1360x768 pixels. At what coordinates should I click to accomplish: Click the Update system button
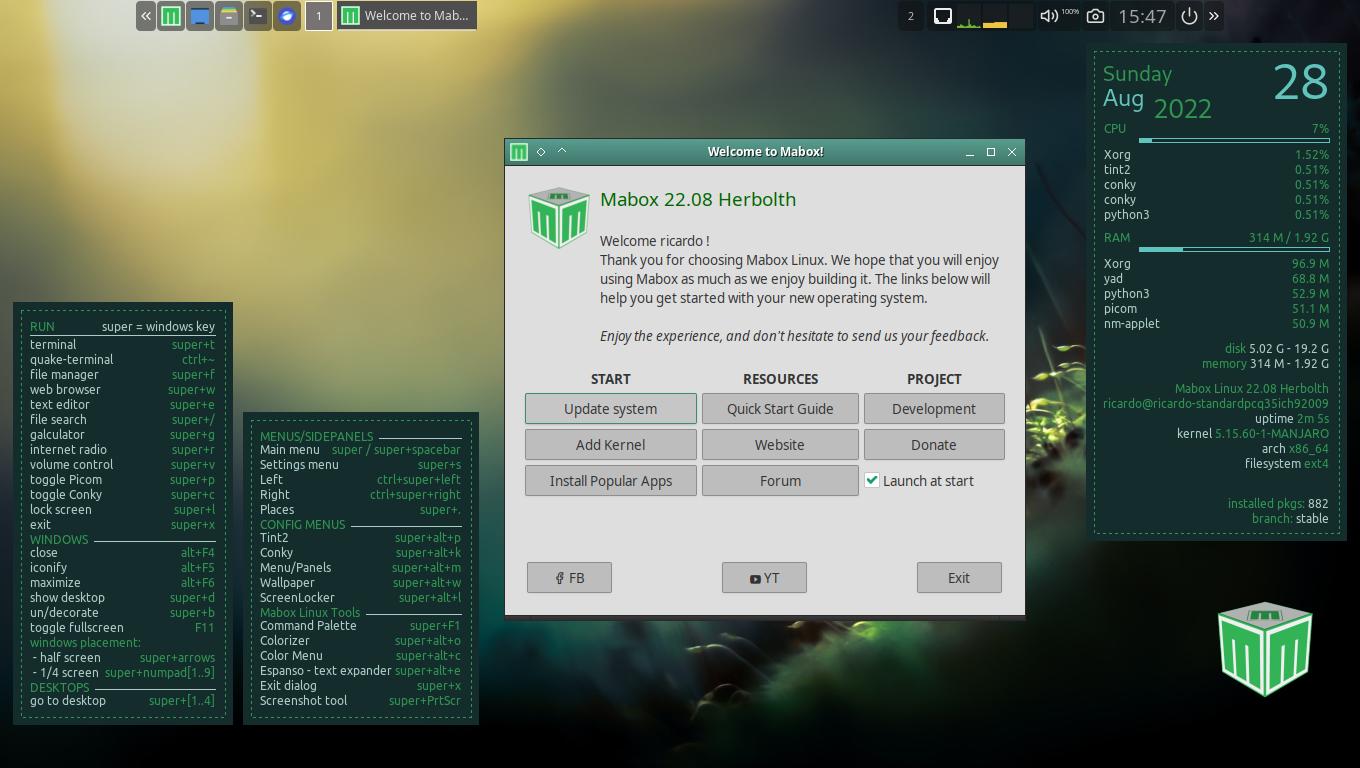[x=610, y=409]
